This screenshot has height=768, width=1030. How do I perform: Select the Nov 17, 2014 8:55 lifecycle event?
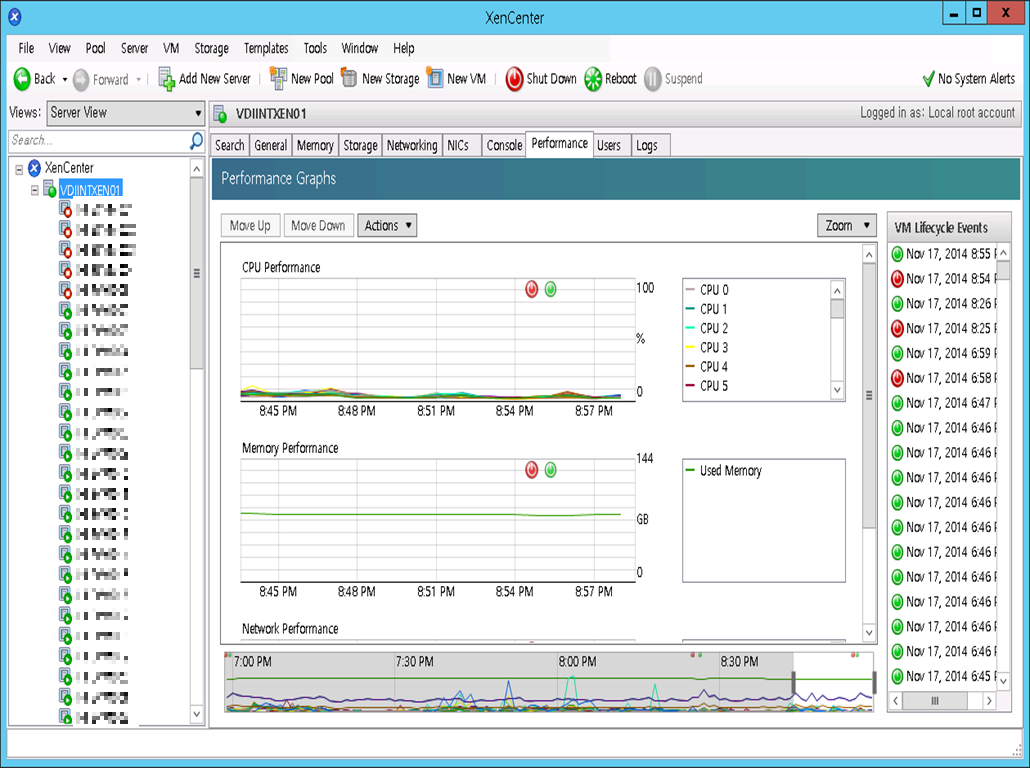point(943,254)
